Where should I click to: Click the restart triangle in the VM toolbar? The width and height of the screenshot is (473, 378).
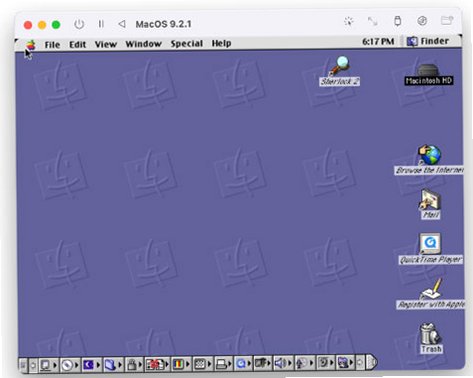[x=122, y=24]
